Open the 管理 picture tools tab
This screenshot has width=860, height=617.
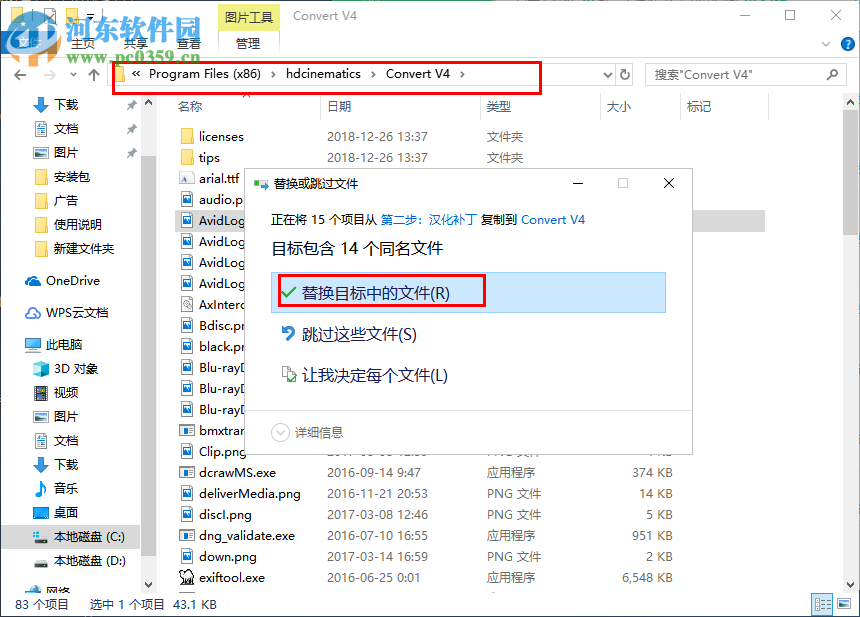click(x=246, y=43)
